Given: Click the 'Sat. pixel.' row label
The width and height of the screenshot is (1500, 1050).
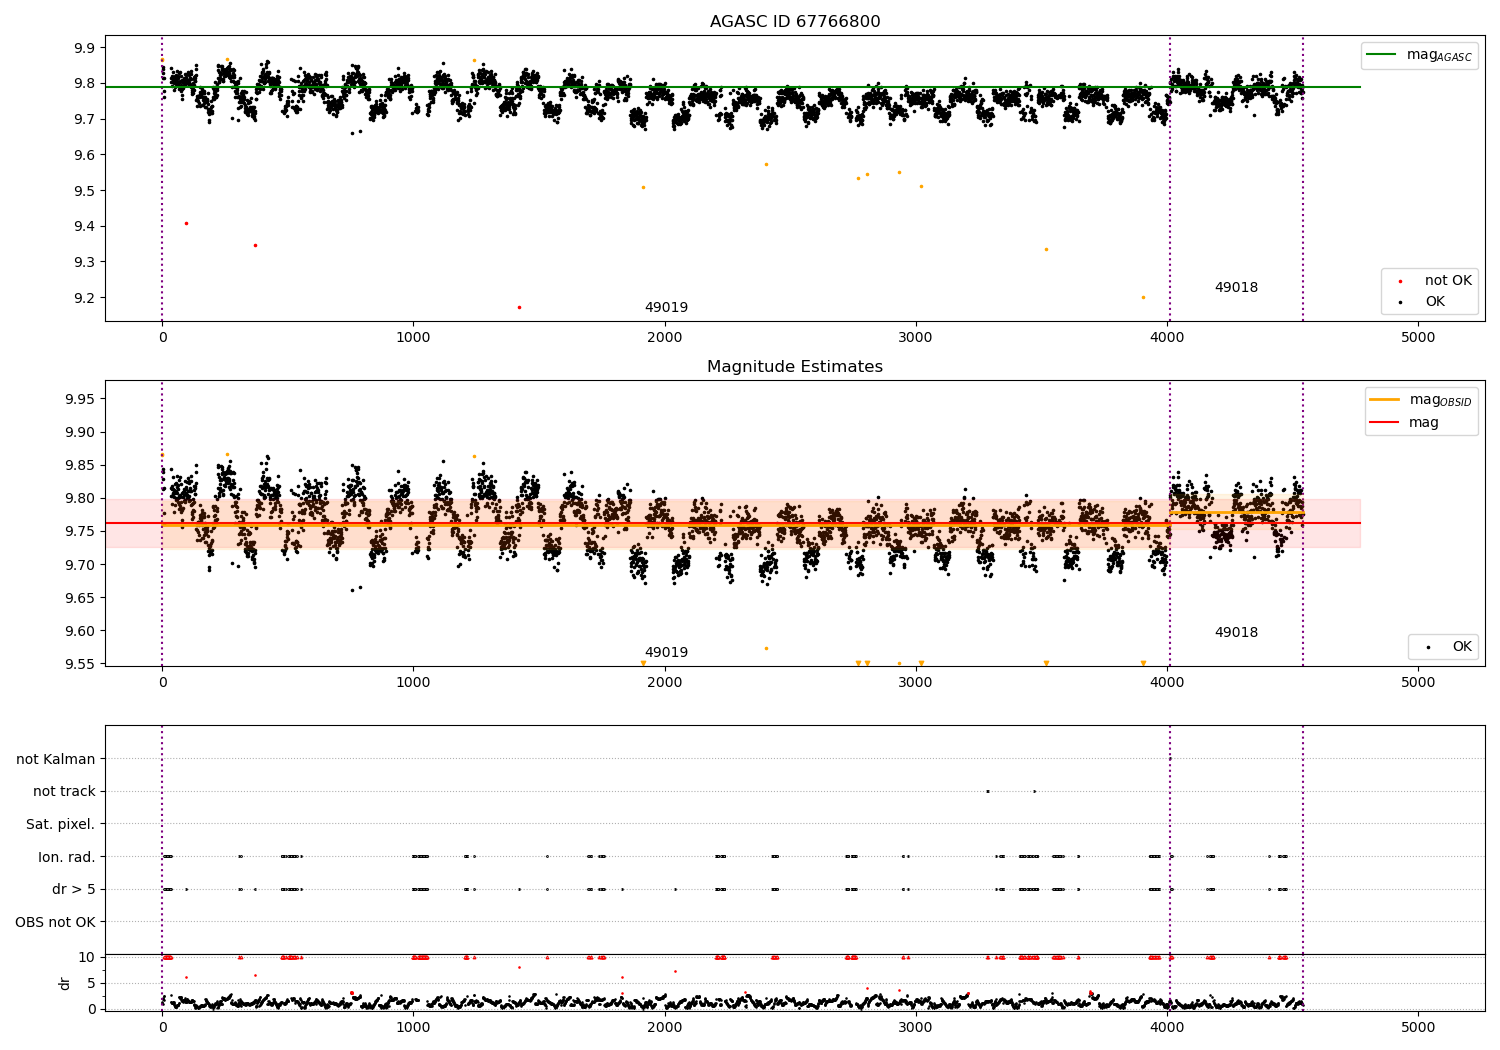Looking at the screenshot, I should tap(61, 824).
